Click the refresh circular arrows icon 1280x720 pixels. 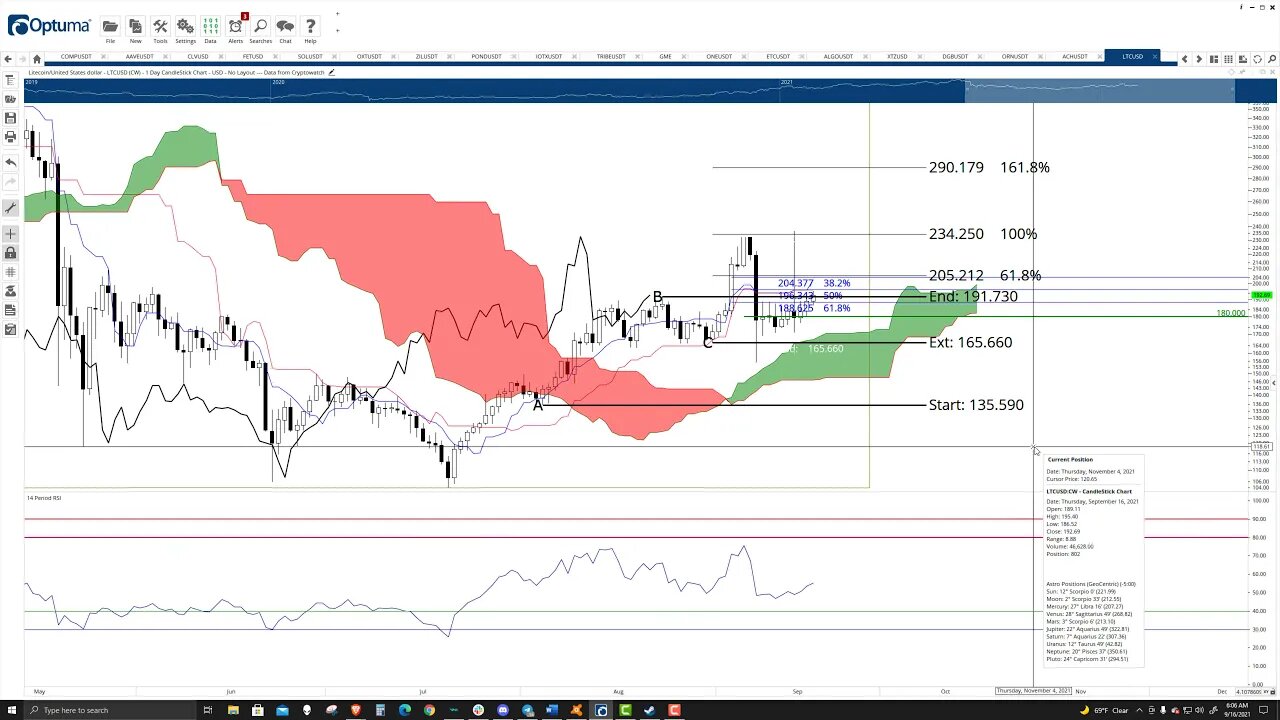tap(1257, 59)
